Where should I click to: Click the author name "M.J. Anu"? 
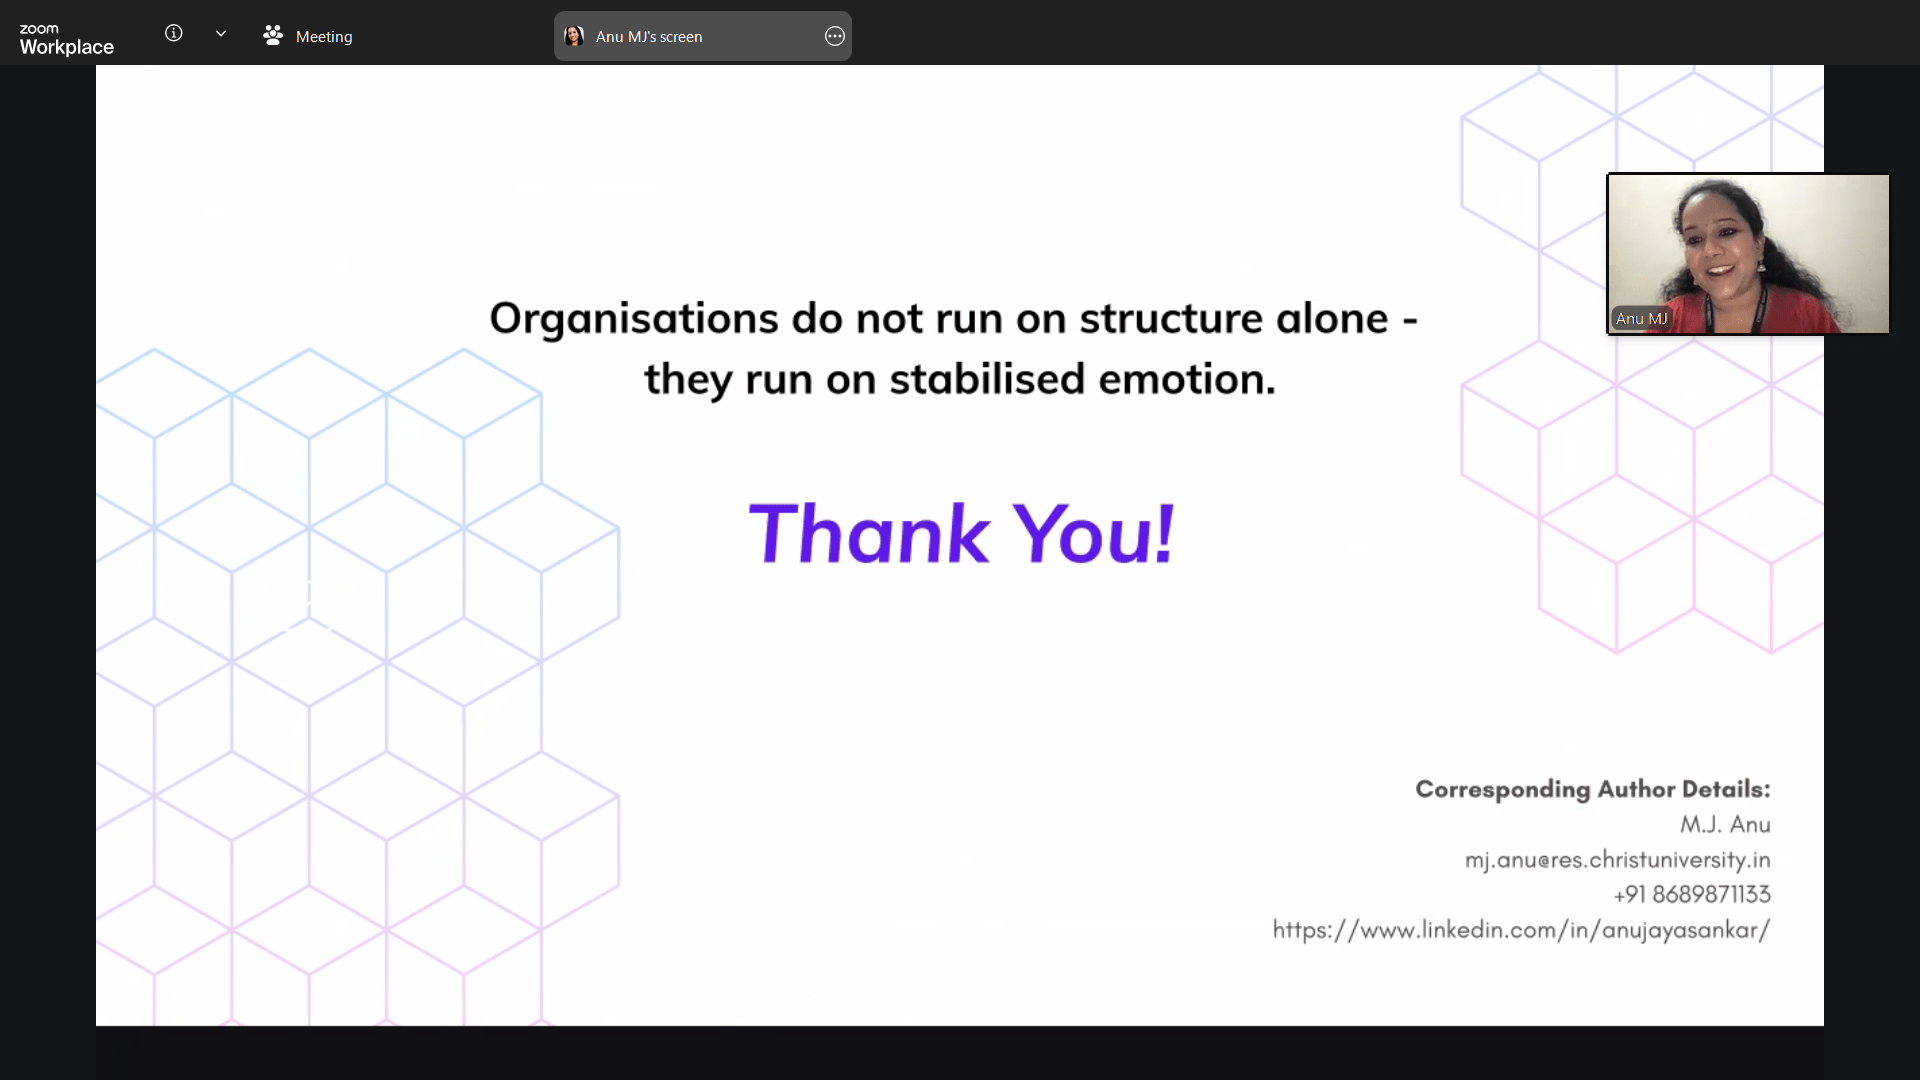[1725, 825]
